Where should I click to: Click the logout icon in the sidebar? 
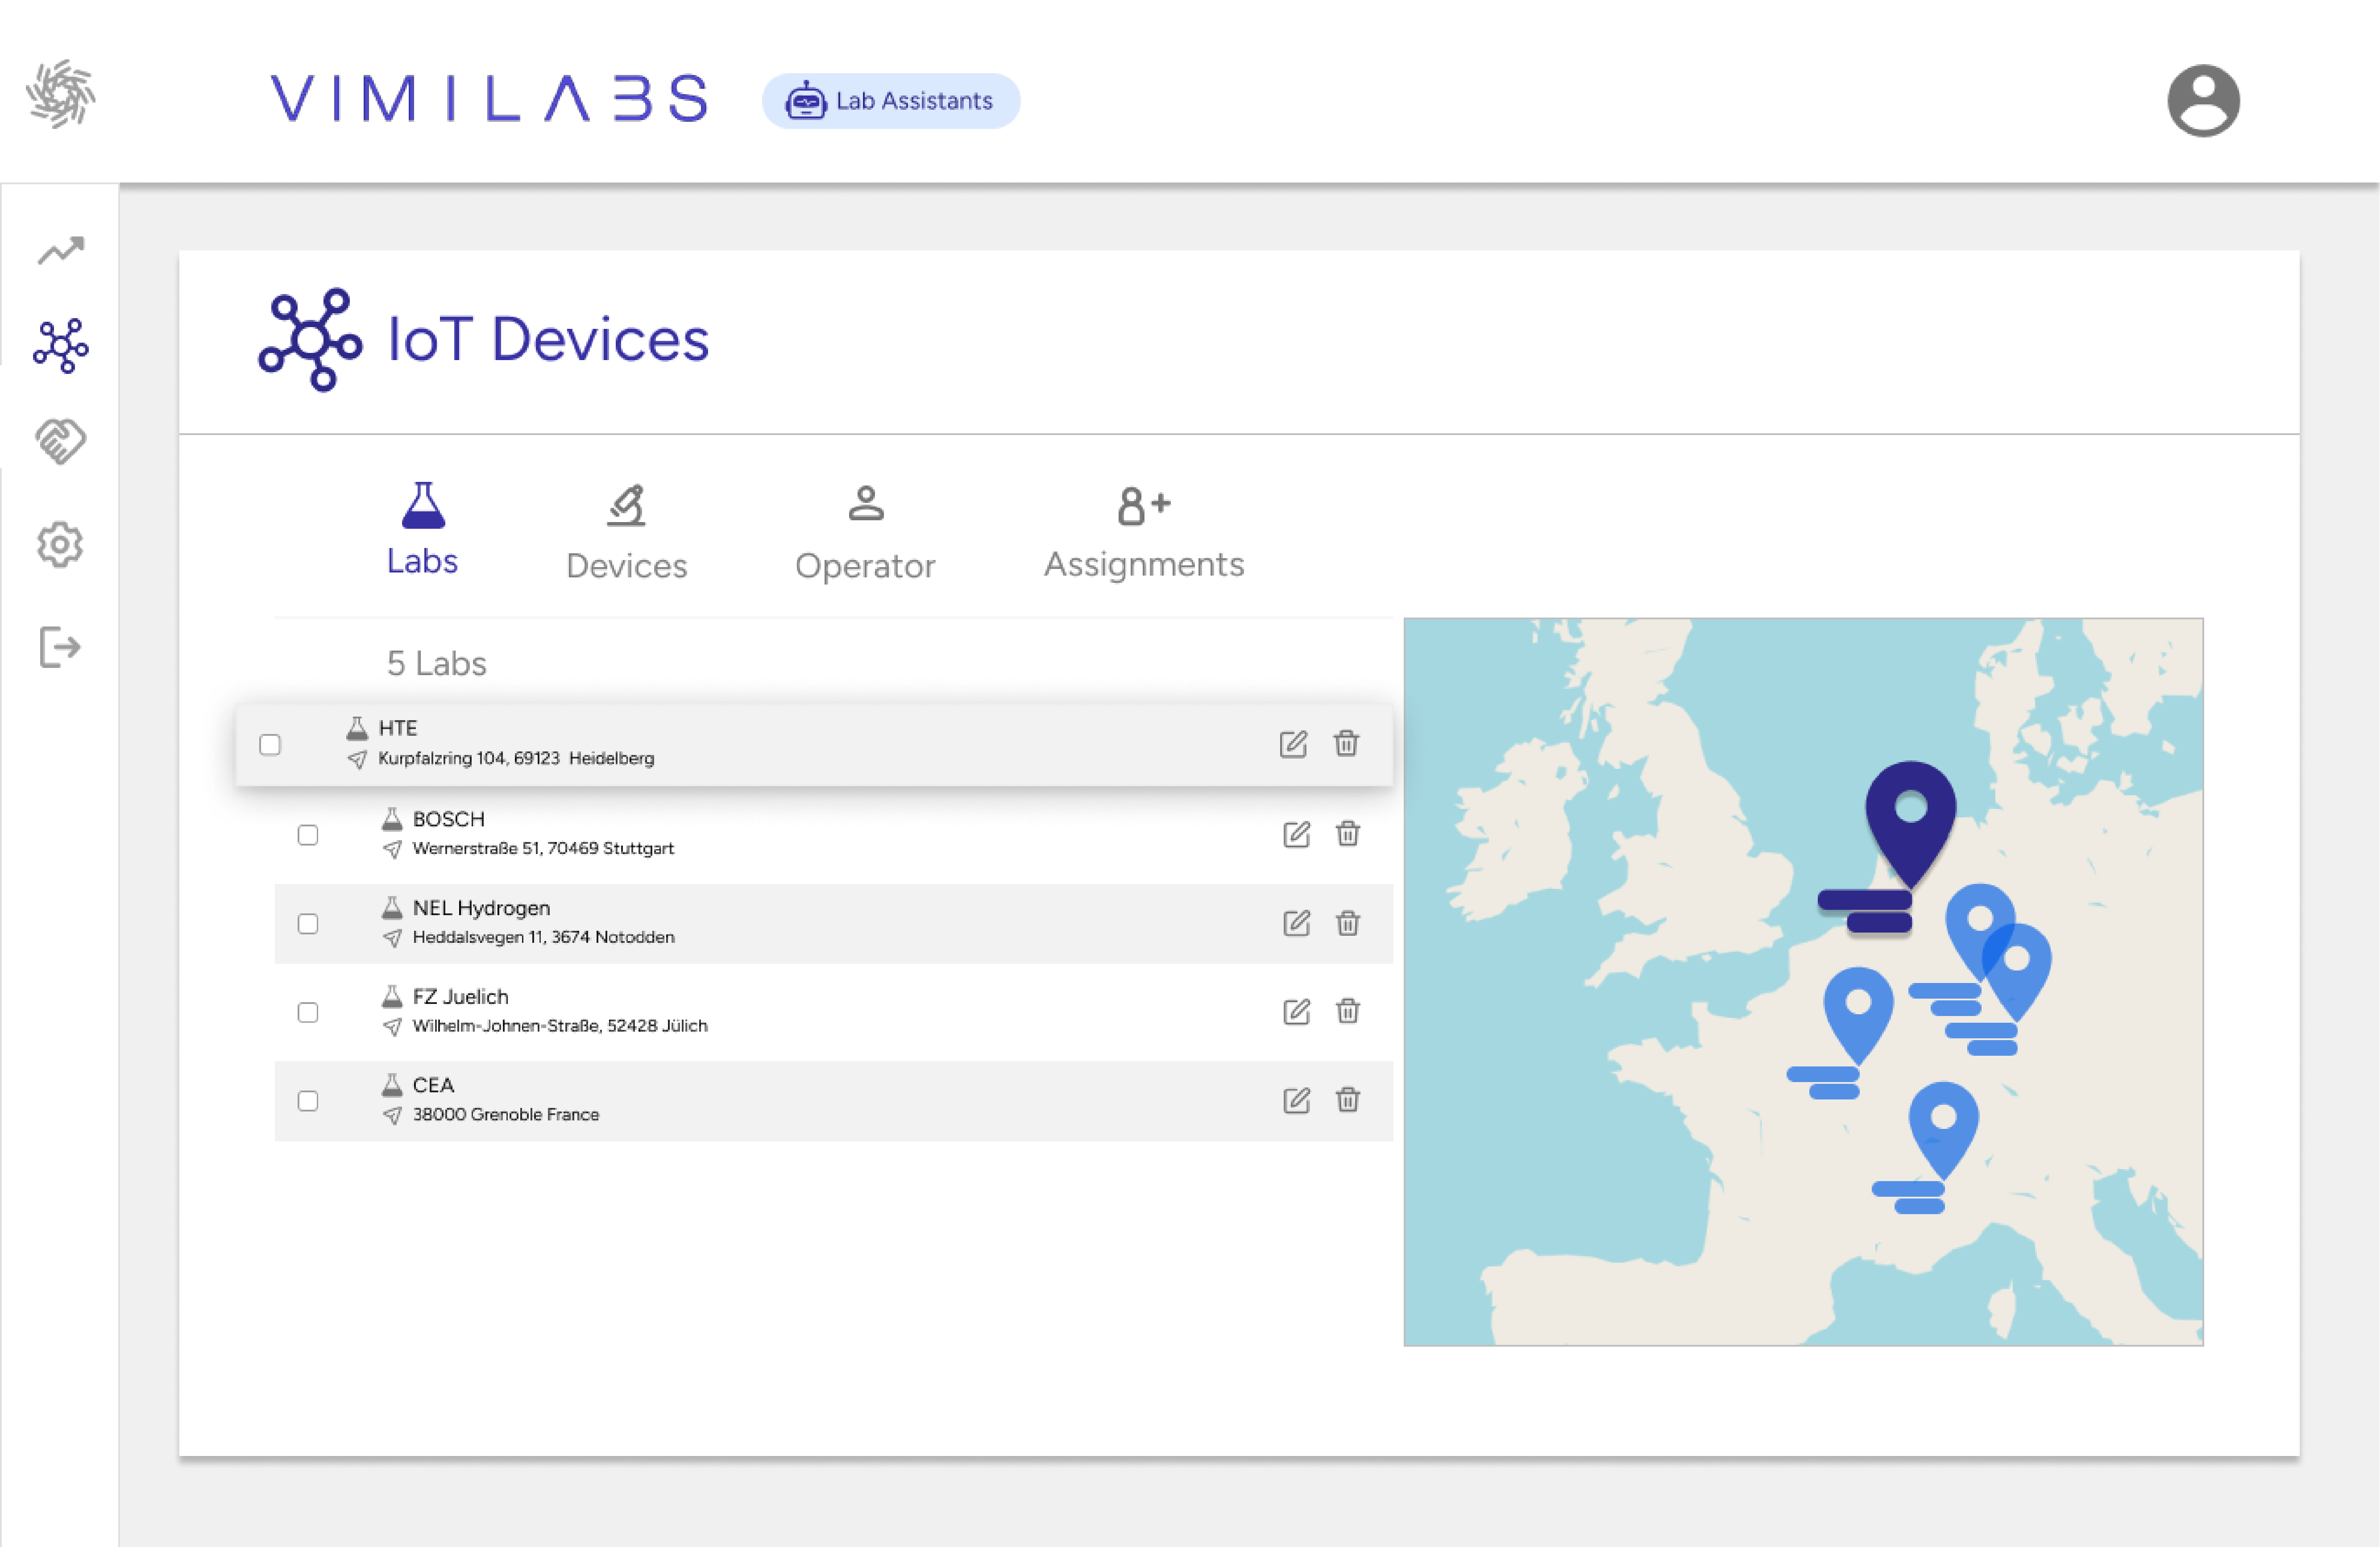tap(60, 647)
